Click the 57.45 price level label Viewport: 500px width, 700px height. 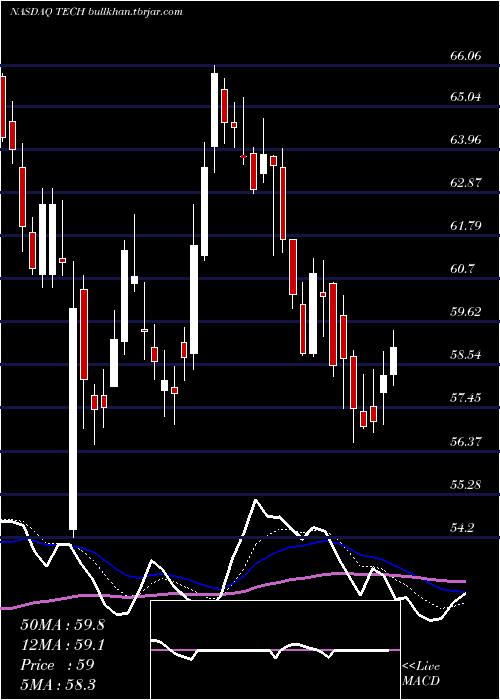point(466,398)
